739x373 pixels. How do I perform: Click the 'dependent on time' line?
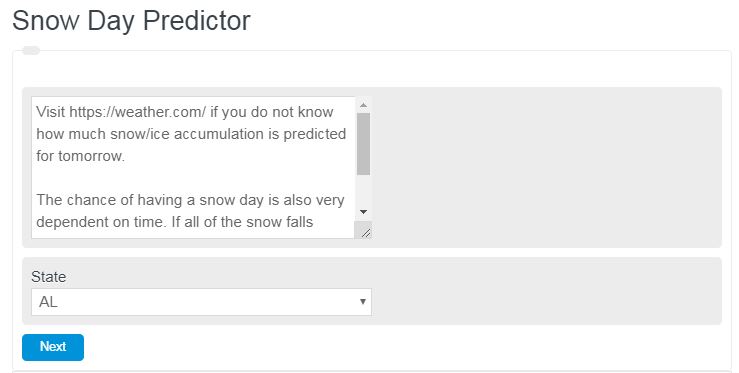[x=174, y=222]
